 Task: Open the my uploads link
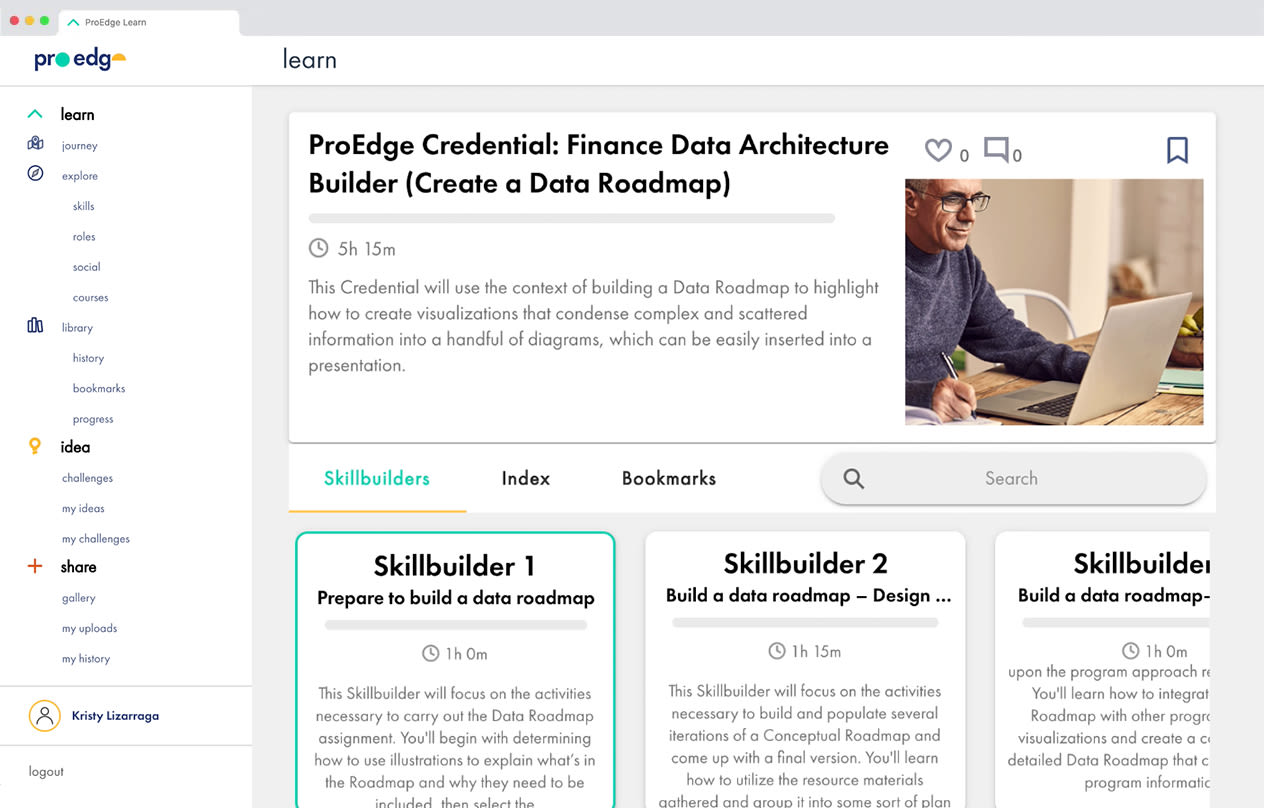point(89,628)
